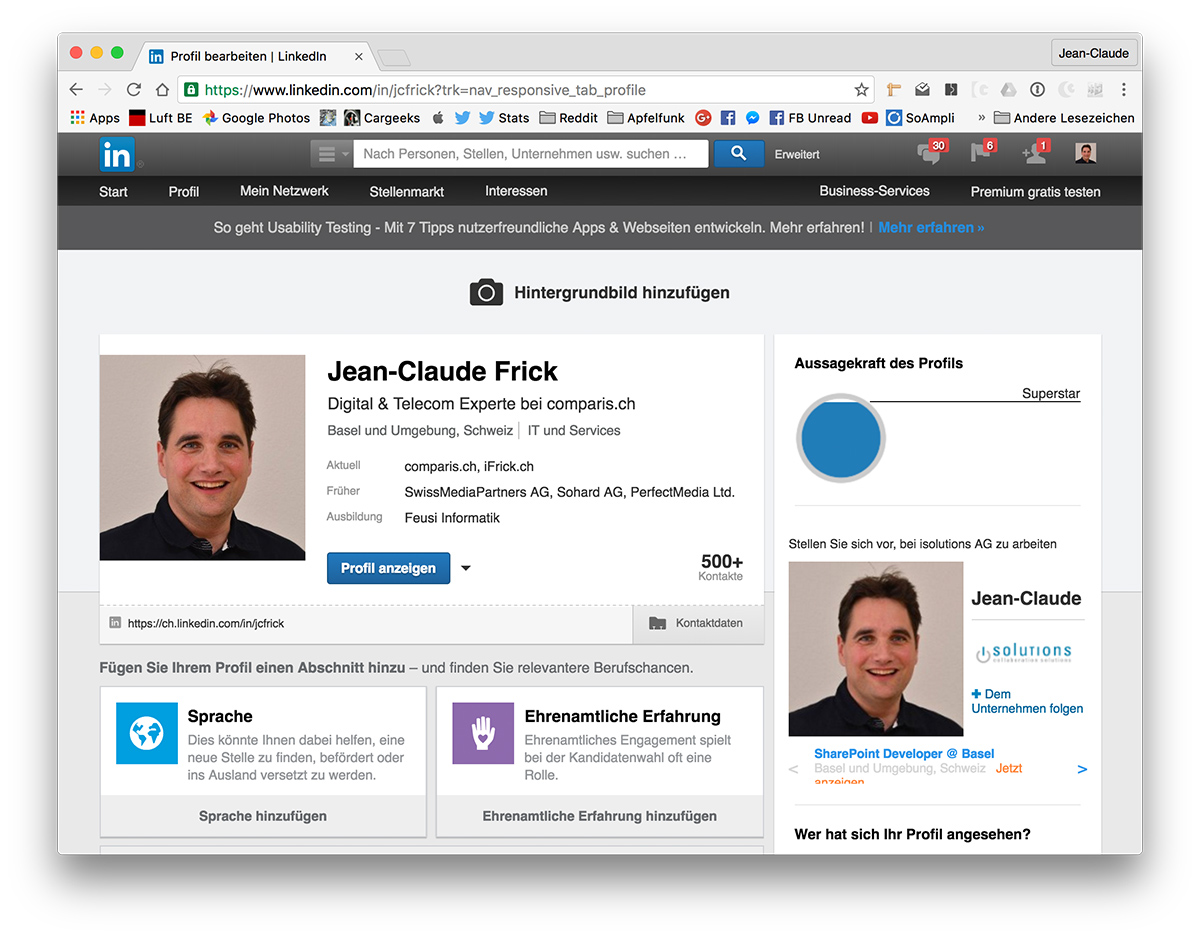Open the notifications flag icon
Screen dimensions: 1200x937
point(982,153)
